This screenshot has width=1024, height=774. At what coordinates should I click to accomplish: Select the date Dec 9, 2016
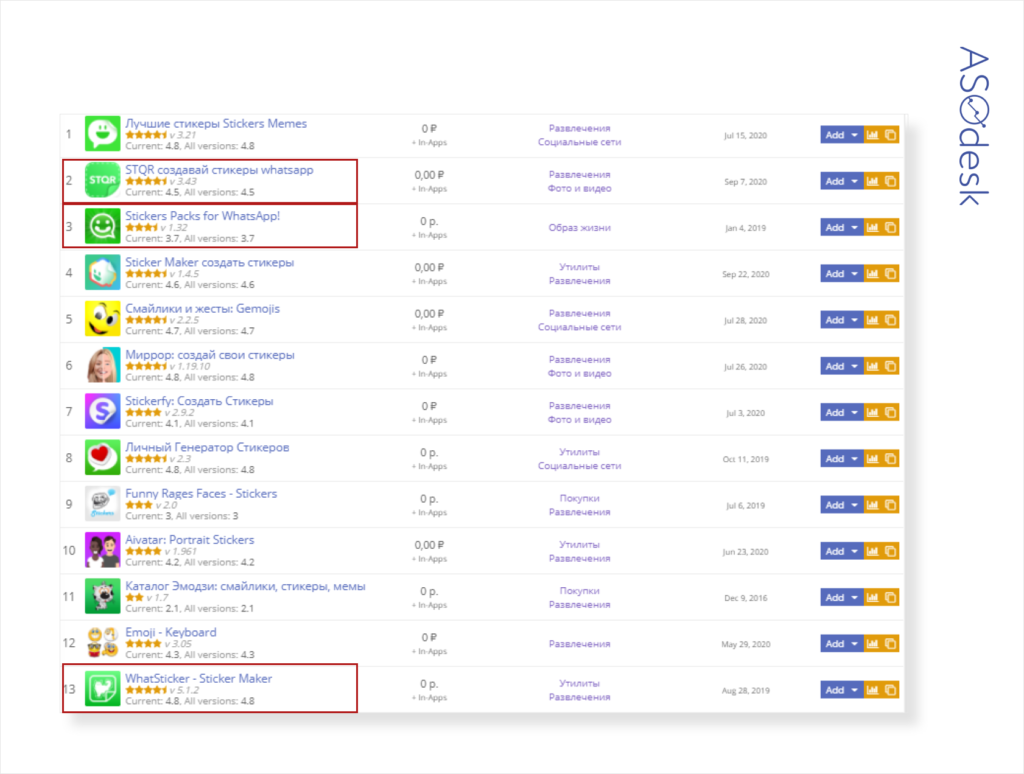pyautogui.click(x=745, y=598)
